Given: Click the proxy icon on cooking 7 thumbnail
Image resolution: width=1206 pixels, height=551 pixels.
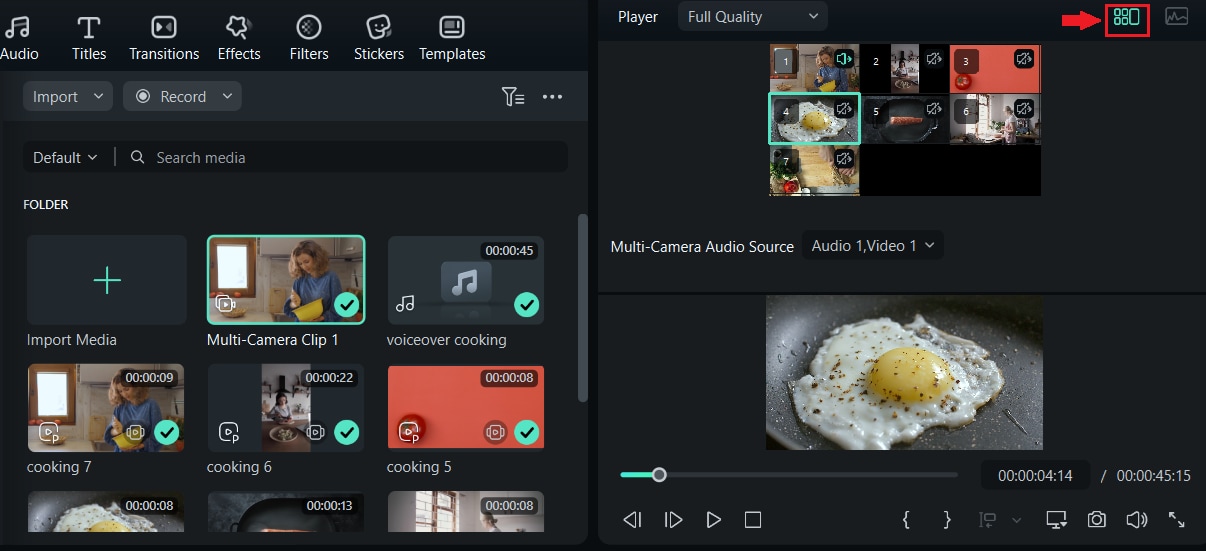Looking at the screenshot, I should point(49,433).
